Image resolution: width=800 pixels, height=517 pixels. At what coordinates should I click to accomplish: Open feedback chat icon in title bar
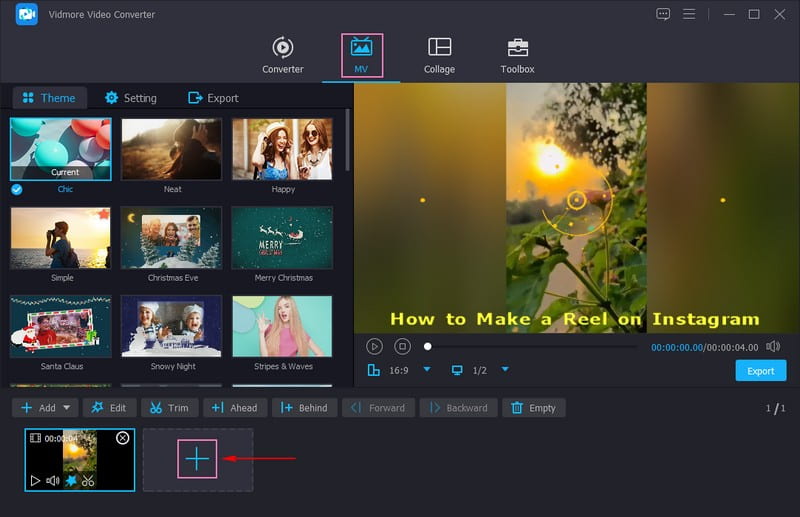pos(663,14)
